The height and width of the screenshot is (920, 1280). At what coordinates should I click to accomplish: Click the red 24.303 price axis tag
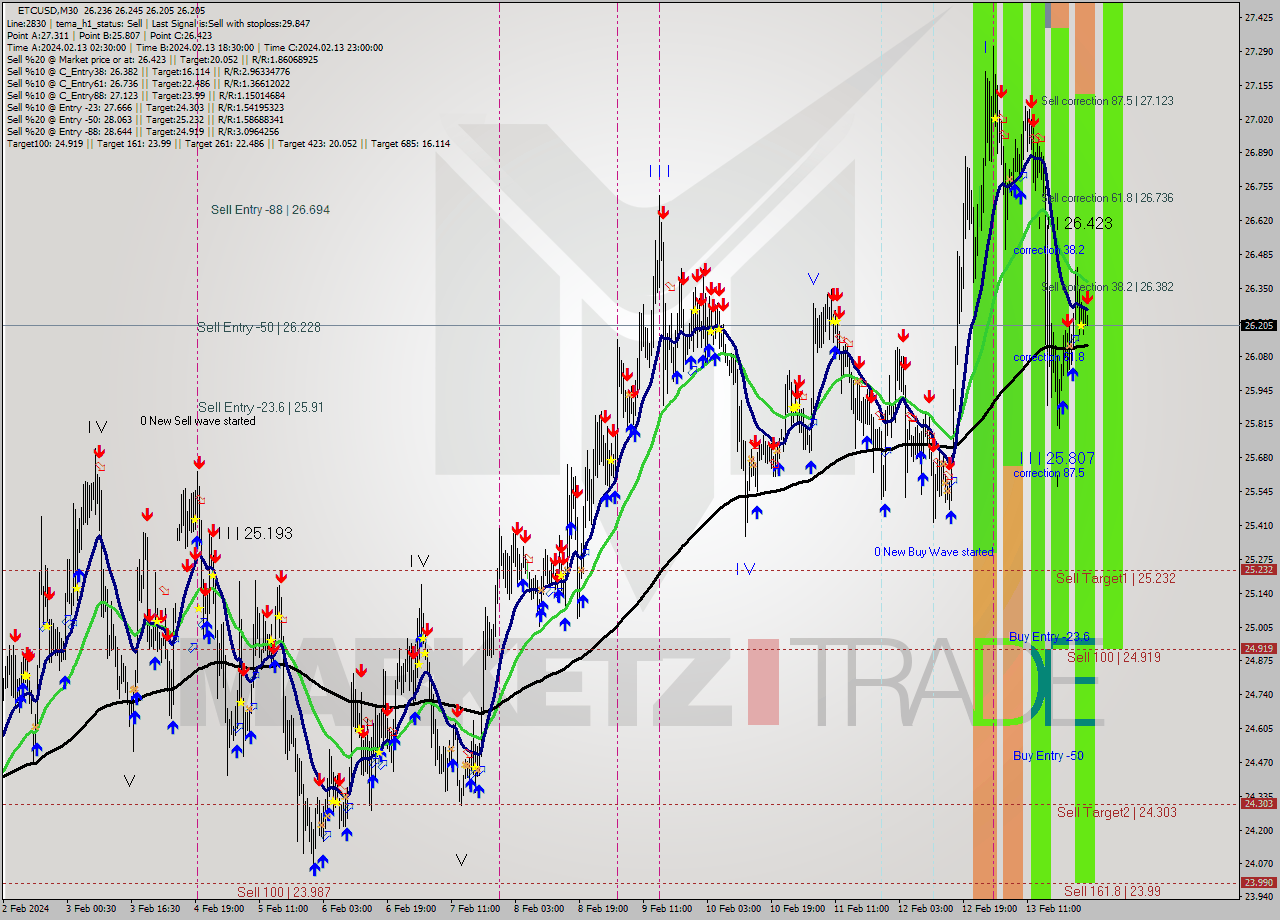[1258, 804]
